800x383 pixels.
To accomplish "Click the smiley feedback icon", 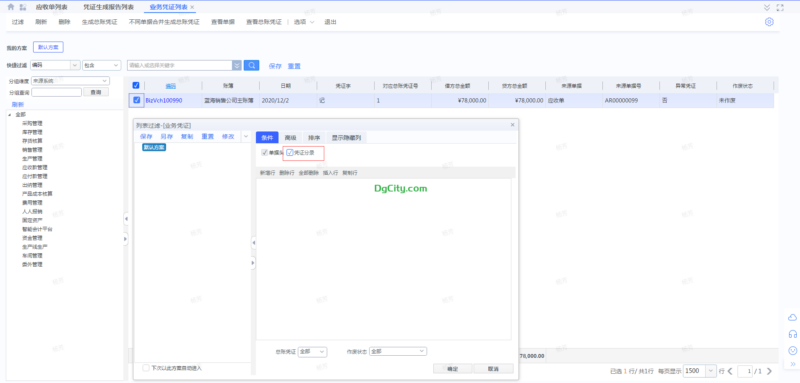I will click(x=792, y=350).
